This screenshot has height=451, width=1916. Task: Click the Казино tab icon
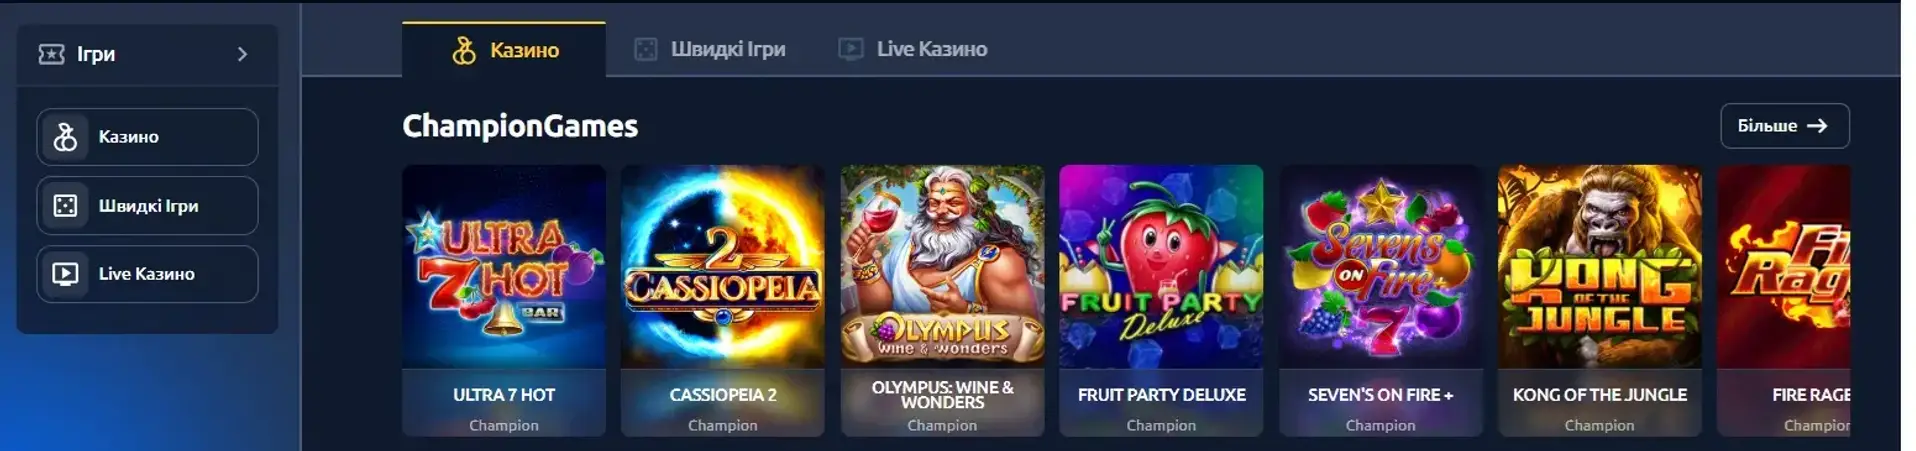pyautogui.click(x=464, y=50)
